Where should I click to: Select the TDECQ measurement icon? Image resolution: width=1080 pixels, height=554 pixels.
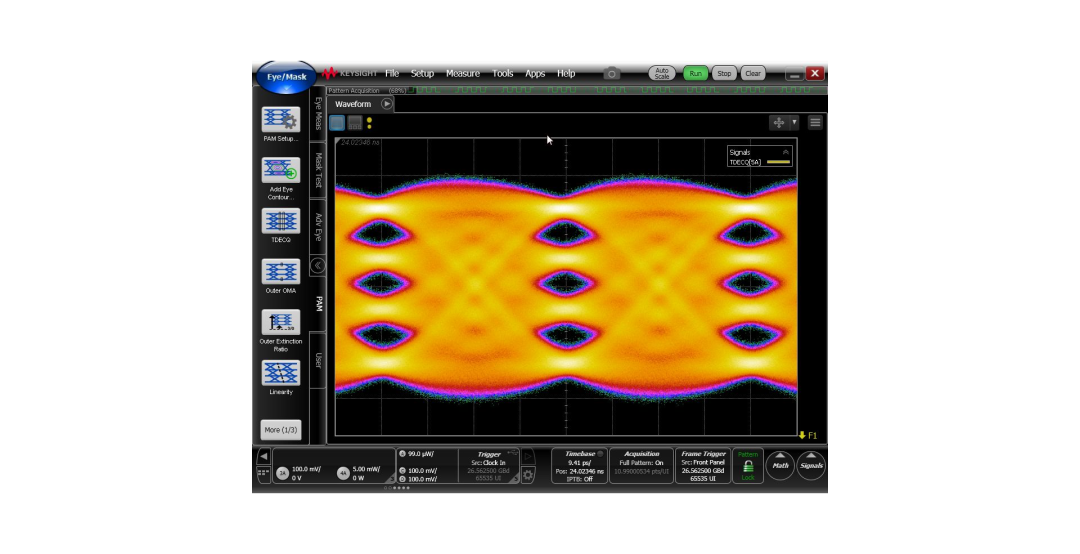[280, 221]
